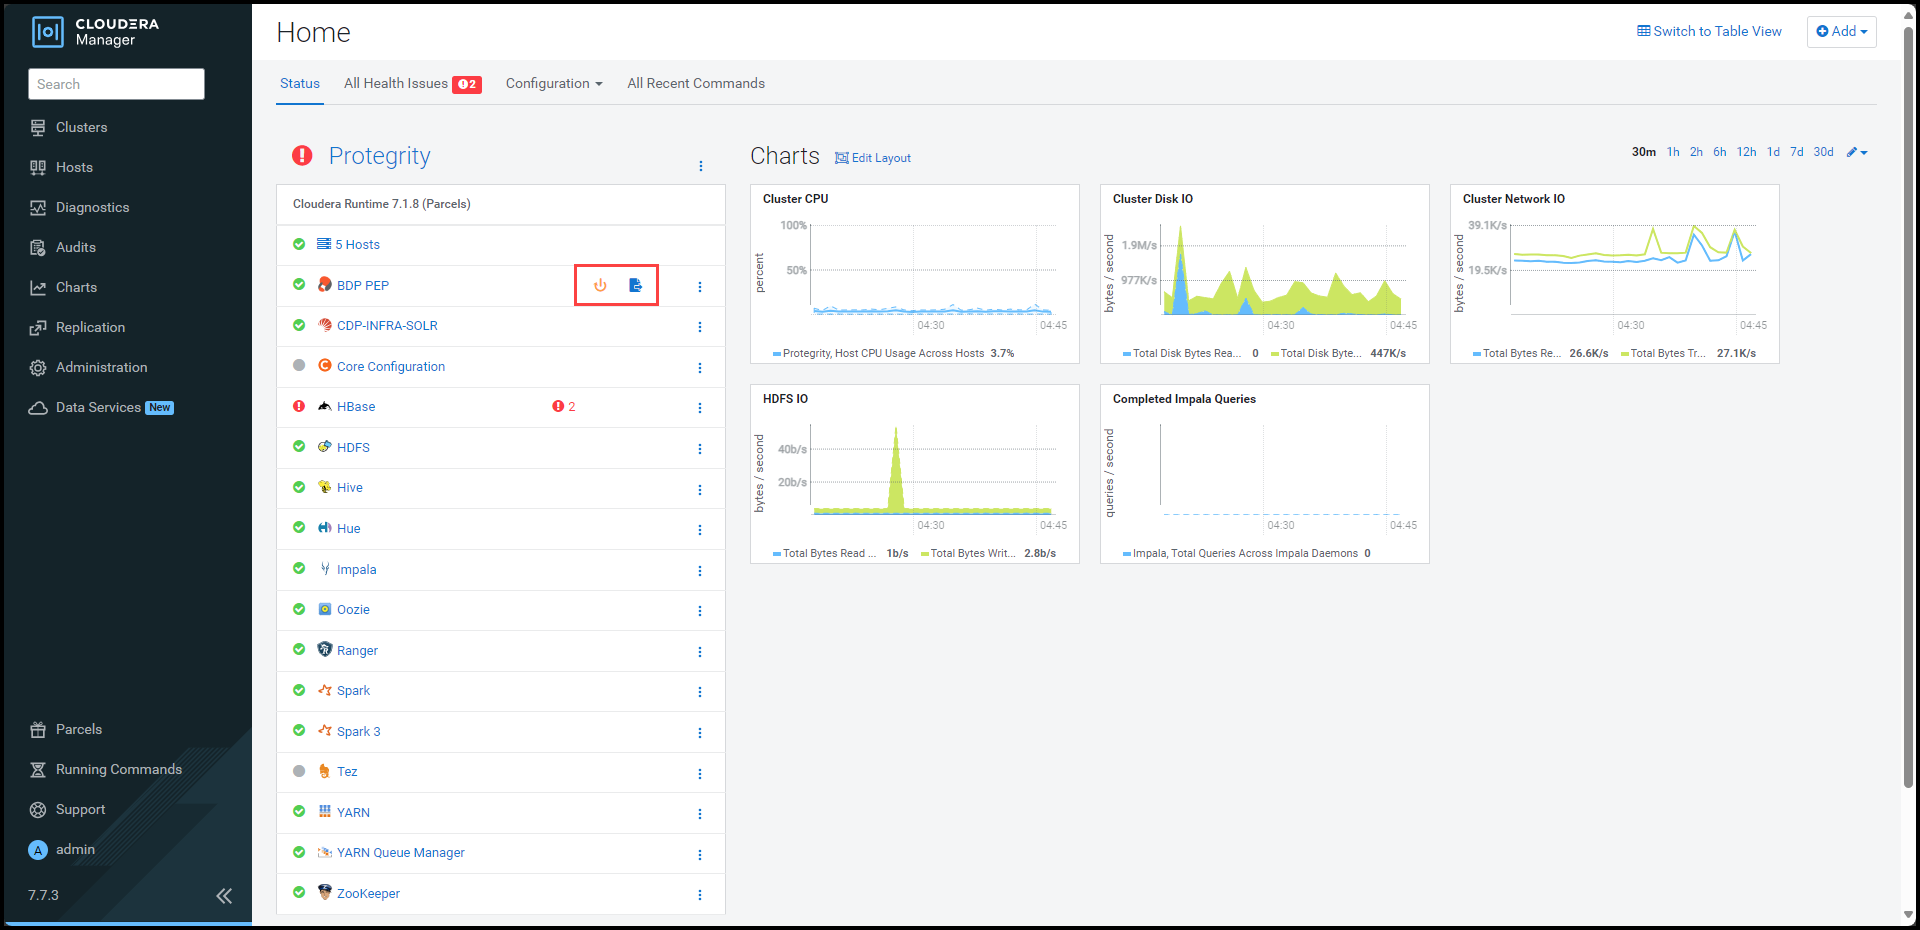Click the BDP PEP deploy configuration icon

635,286
